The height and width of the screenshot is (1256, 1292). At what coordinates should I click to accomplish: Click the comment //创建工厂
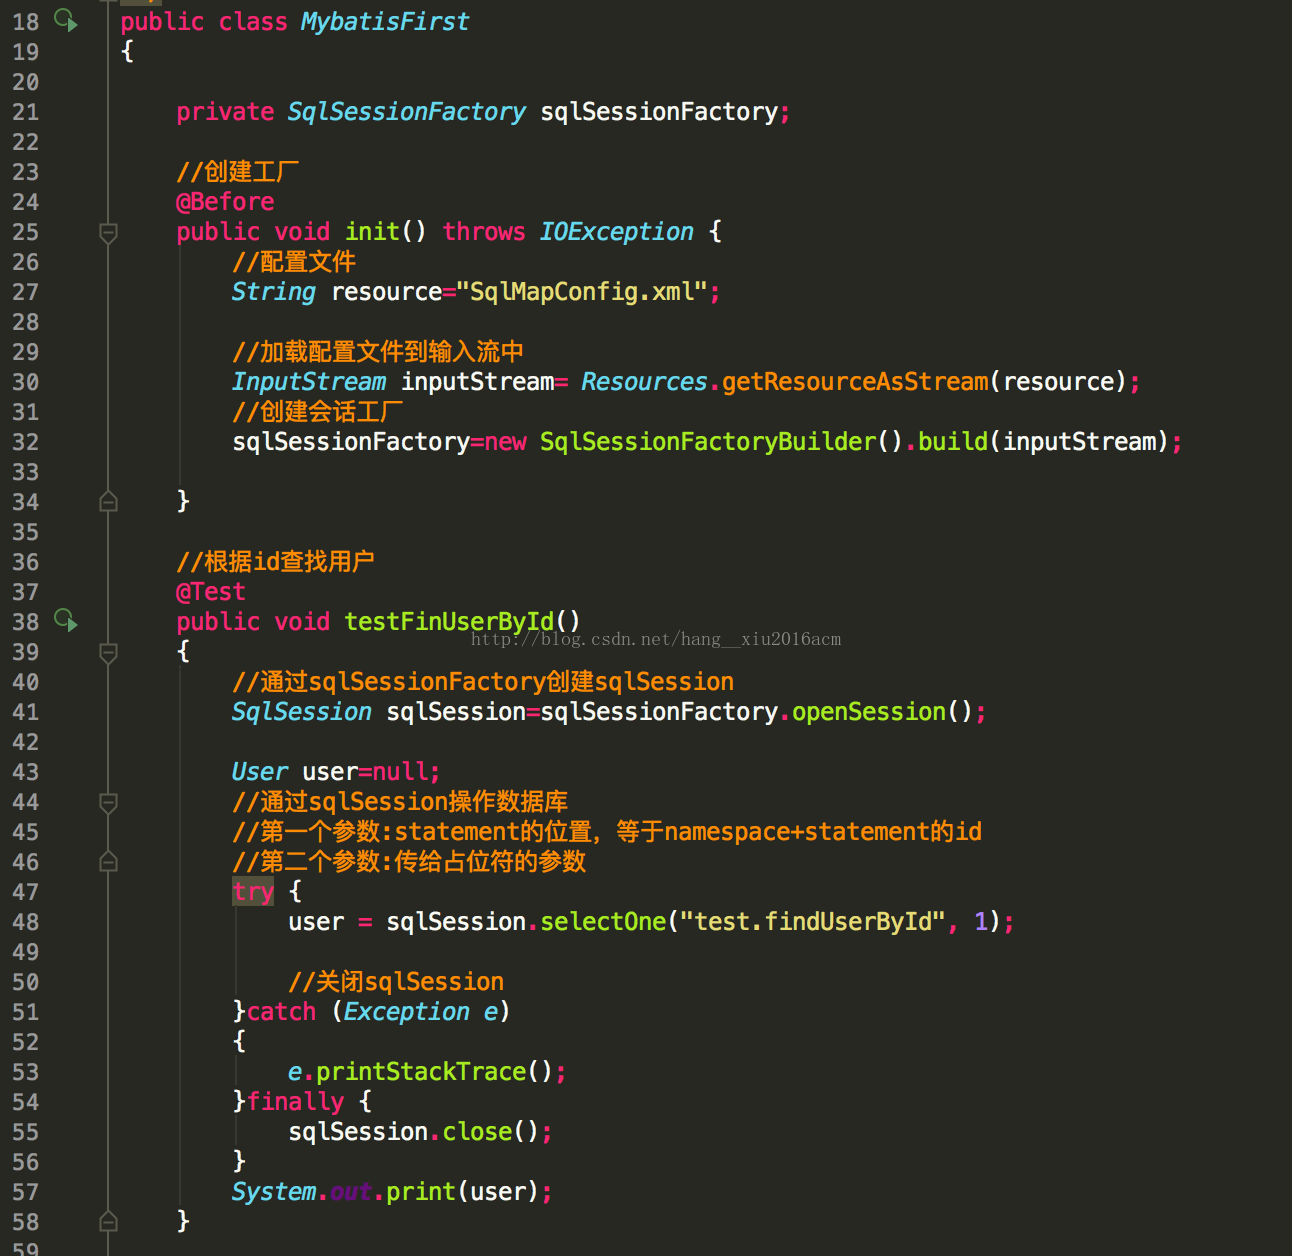pyautogui.click(x=238, y=172)
